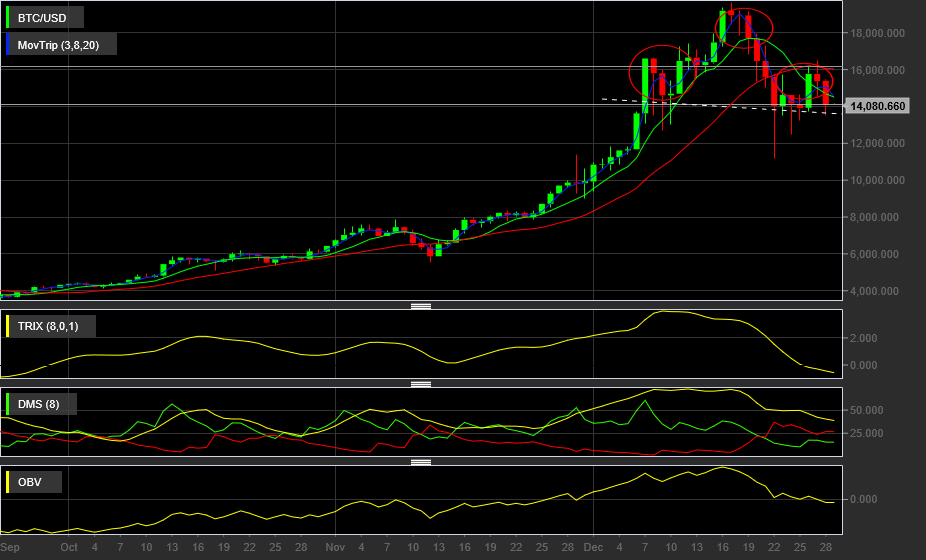Click the blue color marker beside MovTrip

click(8, 45)
